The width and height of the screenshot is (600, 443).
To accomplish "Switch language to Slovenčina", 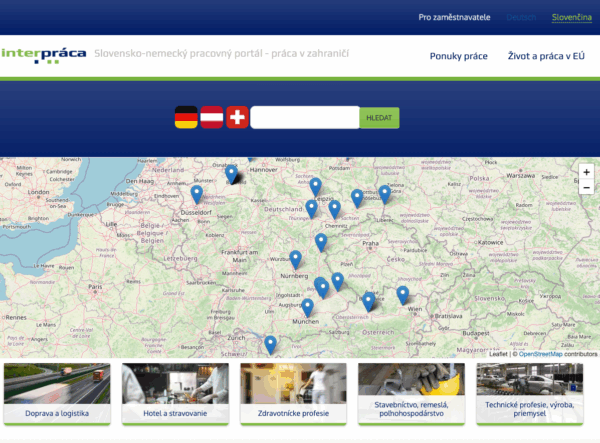I will pos(572,17).
